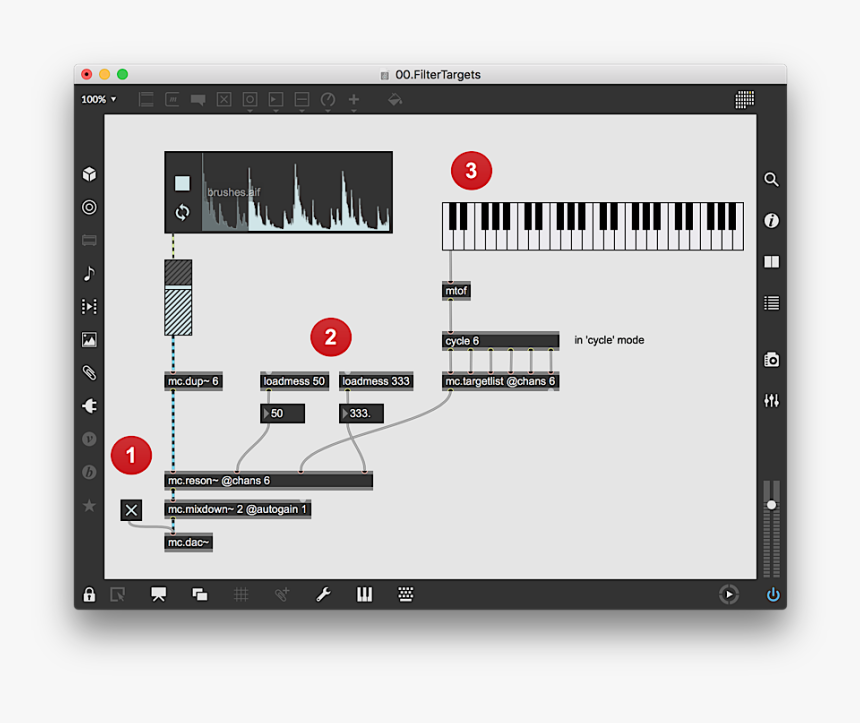
Task: Enable presentation mode from the bottom toolbar
Action: click(158, 593)
